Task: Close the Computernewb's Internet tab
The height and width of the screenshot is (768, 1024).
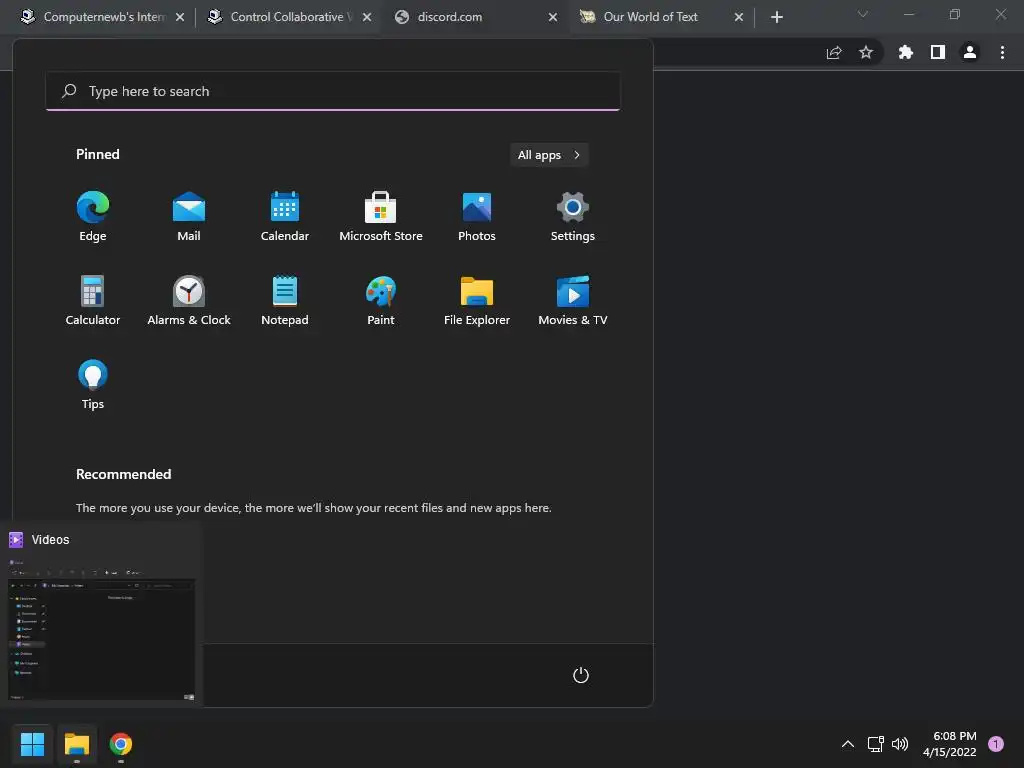Action: pyautogui.click(x=180, y=17)
